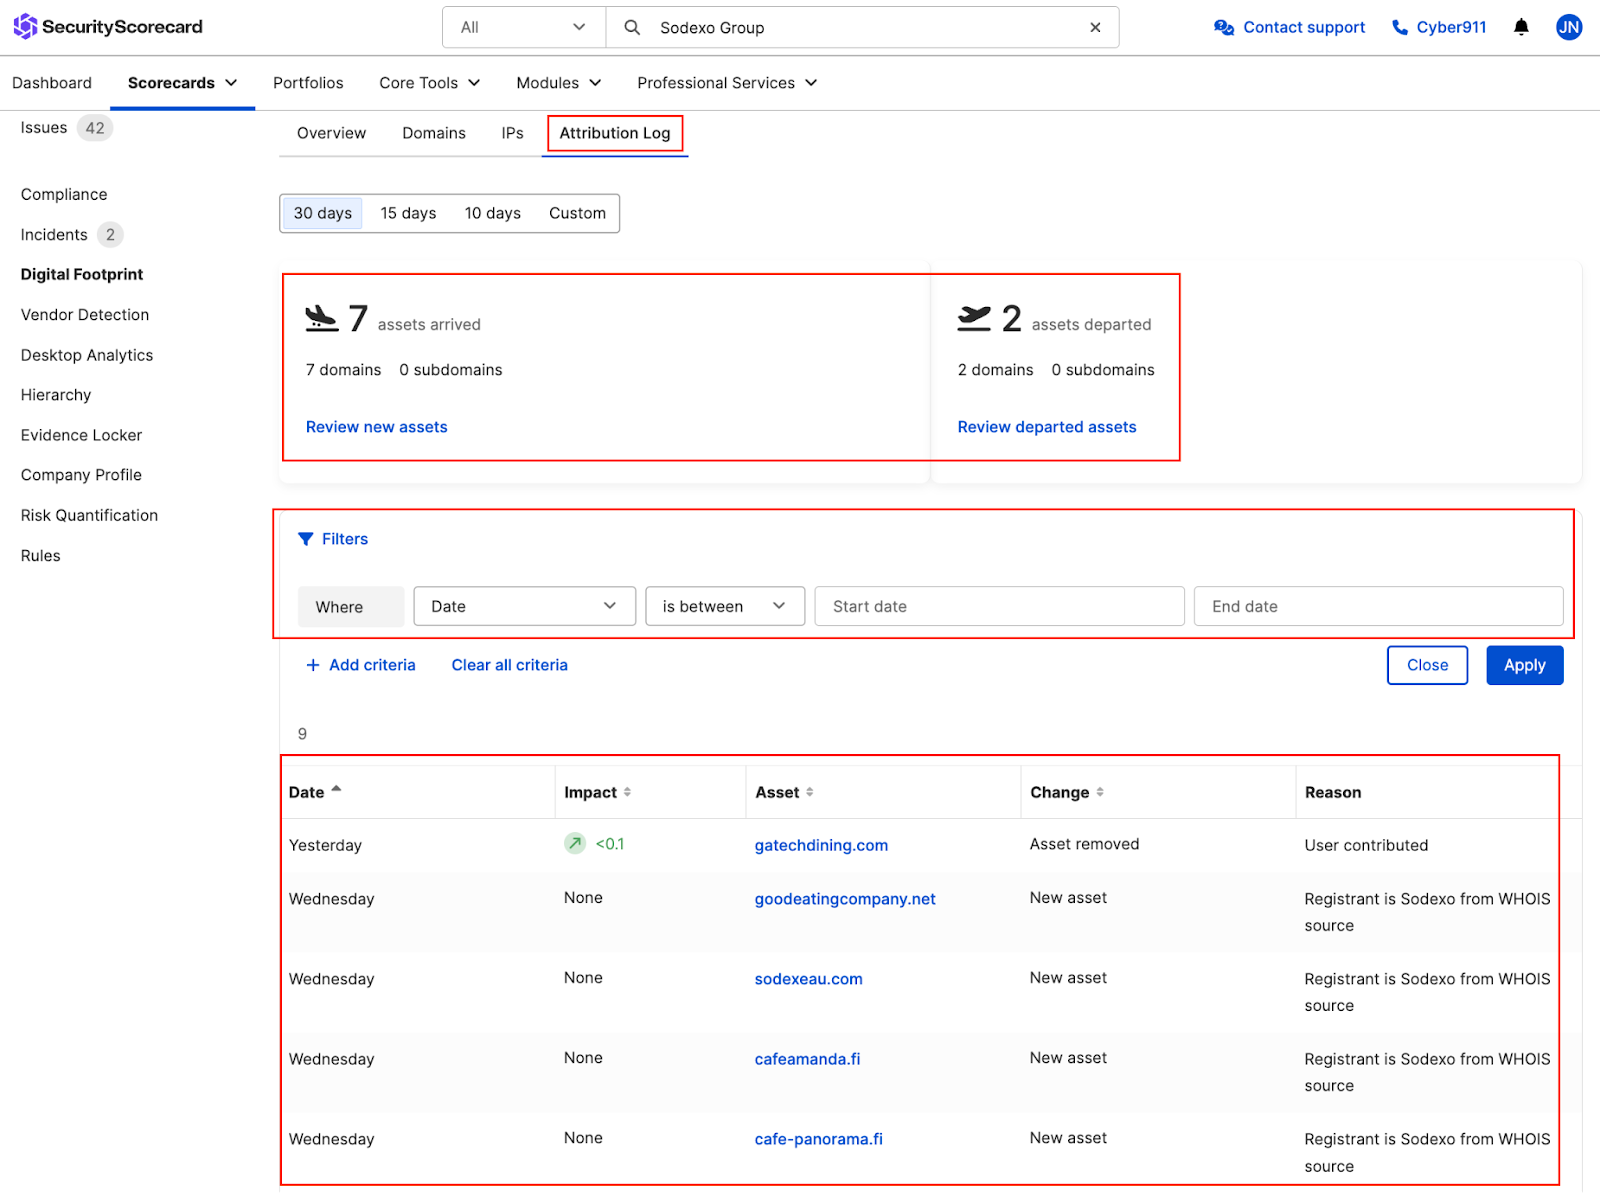Click Add criteria
The height and width of the screenshot is (1193, 1600).
pos(372,665)
